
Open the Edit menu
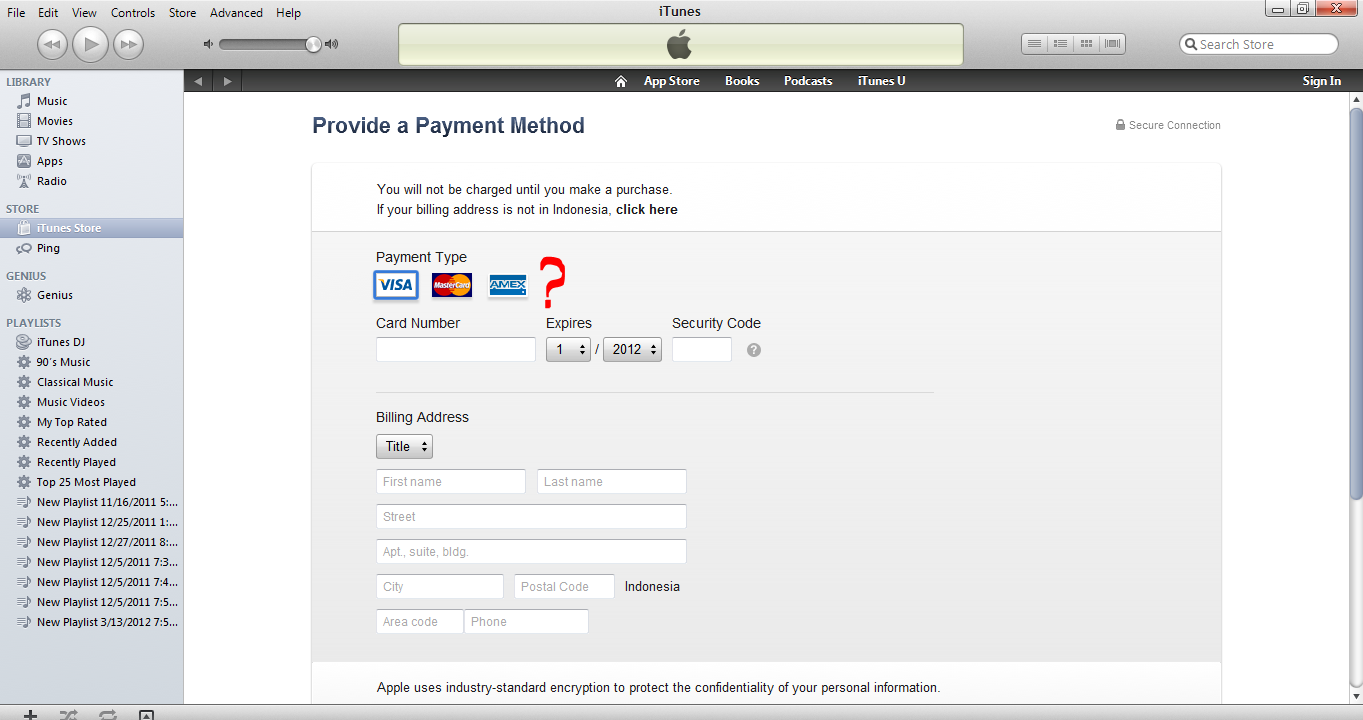point(48,13)
